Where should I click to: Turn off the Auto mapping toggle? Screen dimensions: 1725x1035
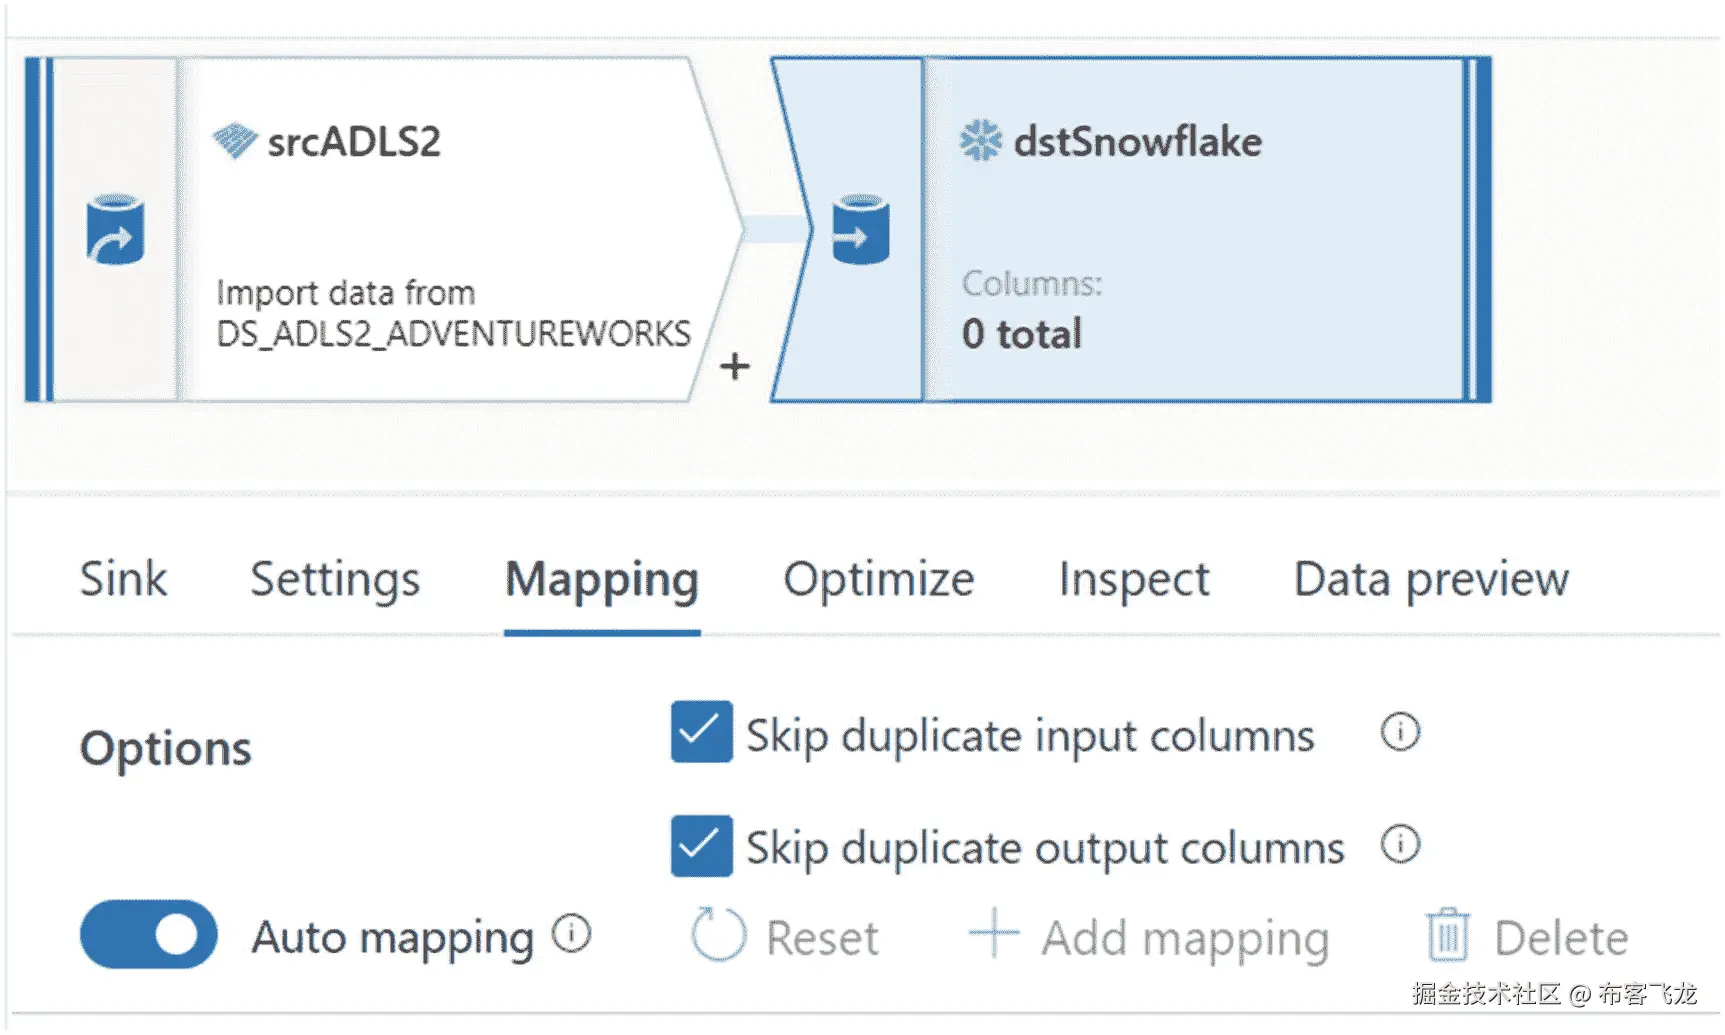[148, 935]
